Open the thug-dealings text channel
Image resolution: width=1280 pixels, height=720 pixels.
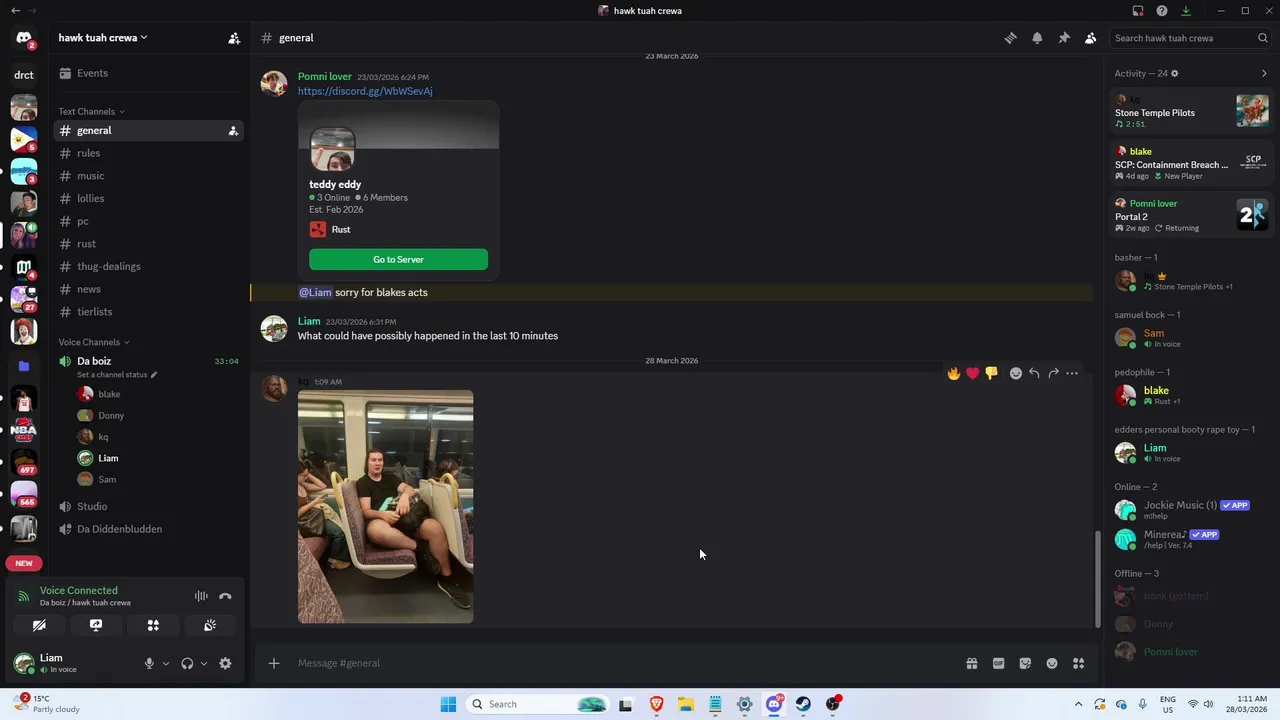pos(148,266)
